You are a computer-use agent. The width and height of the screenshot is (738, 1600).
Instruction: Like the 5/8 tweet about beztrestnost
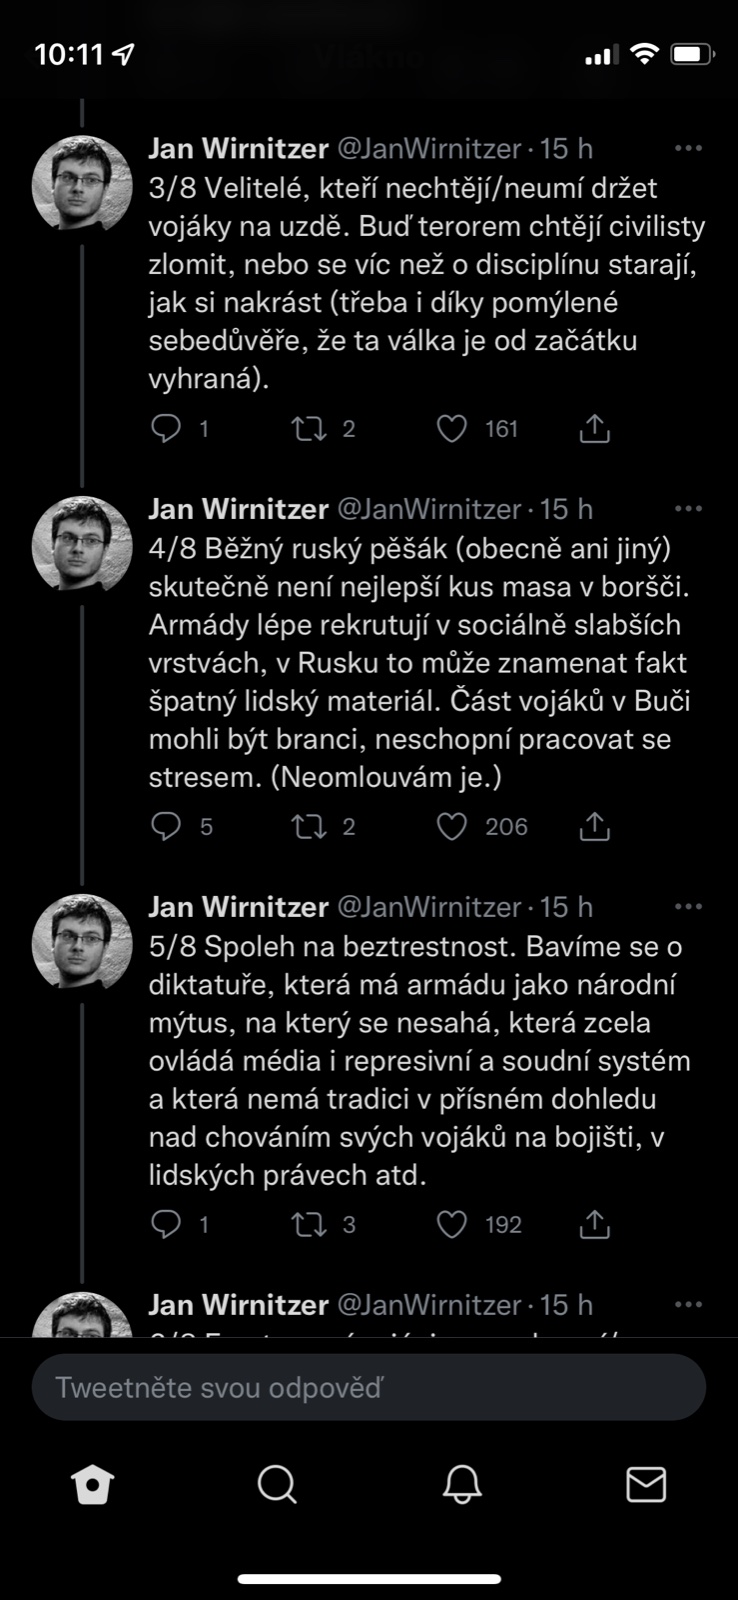point(452,1225)
